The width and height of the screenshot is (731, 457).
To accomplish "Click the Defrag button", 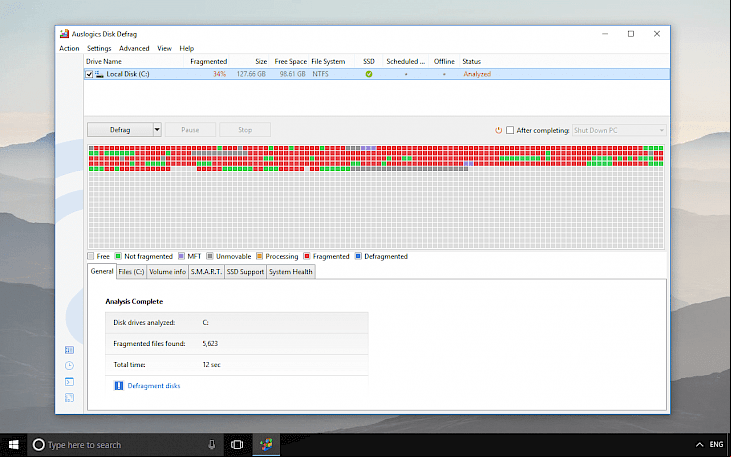I will tap(120, 130).
